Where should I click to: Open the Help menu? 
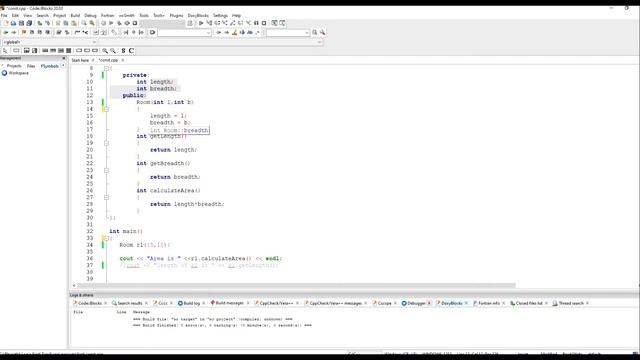click(236, 16)
